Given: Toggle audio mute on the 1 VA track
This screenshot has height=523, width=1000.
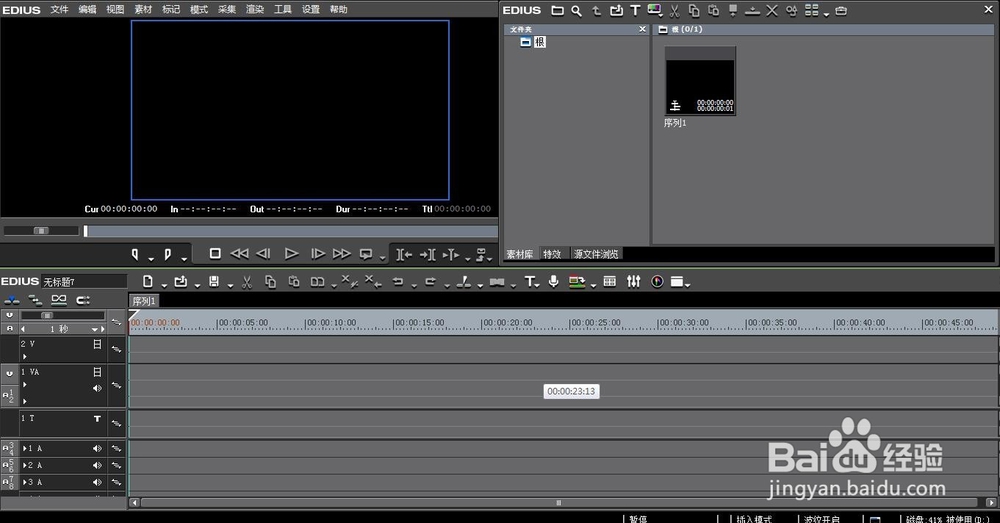Looking at the screenshot, I should click(97, 388).
